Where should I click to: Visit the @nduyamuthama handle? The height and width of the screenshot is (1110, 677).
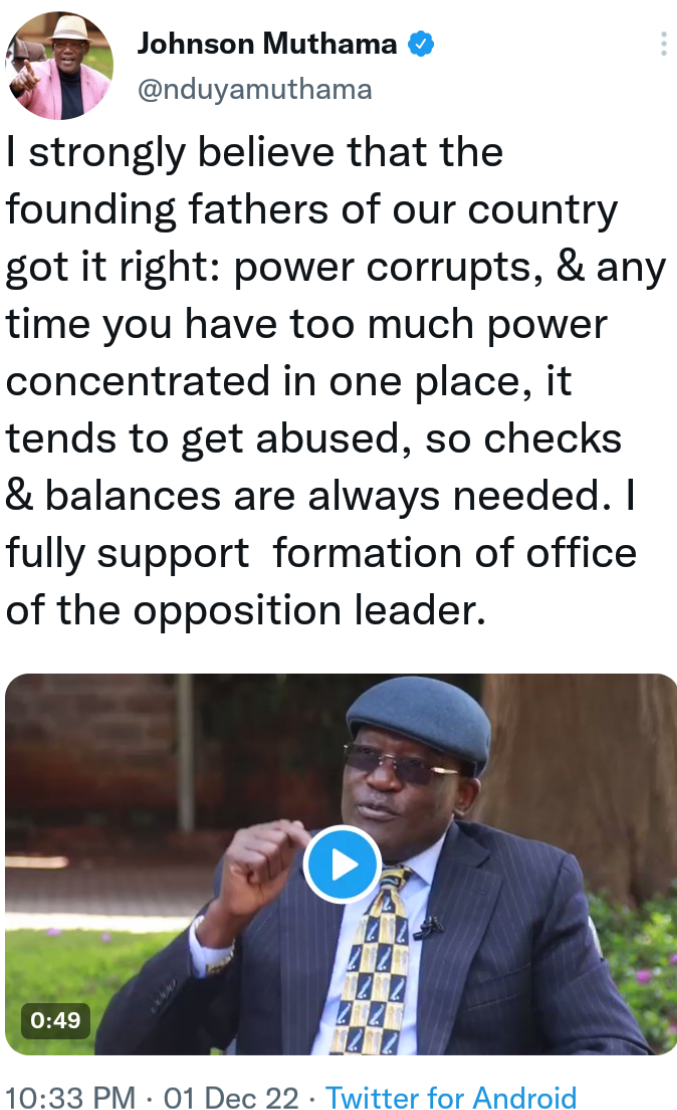tap(254, 90)
